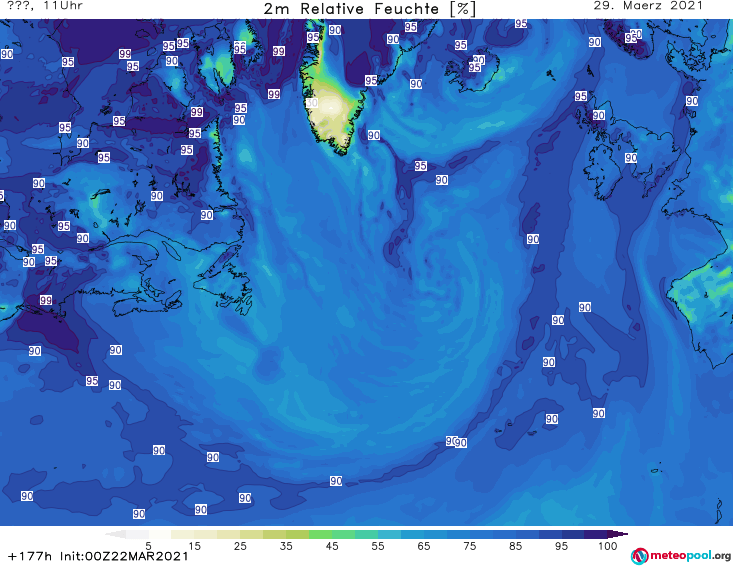Click the legend value 35
The width and height of the screenshot is (733, 566).
tap(286, 546)
